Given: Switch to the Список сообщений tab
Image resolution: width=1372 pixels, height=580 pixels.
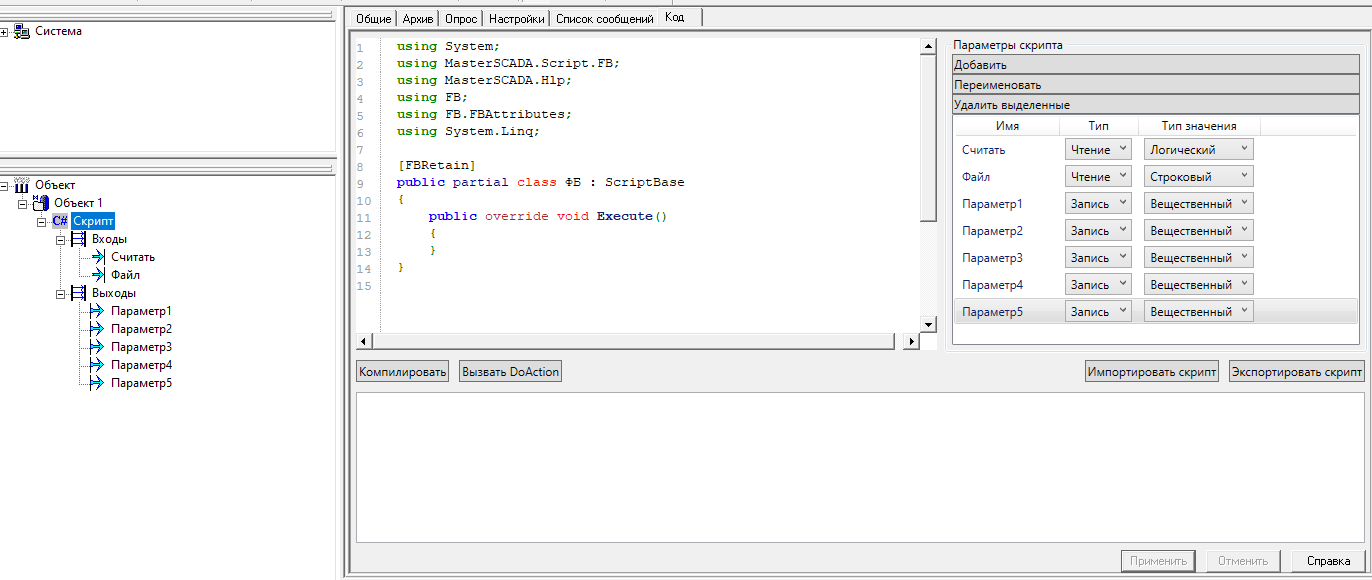Looking at the screenshot, I should [x=605, y=19].
